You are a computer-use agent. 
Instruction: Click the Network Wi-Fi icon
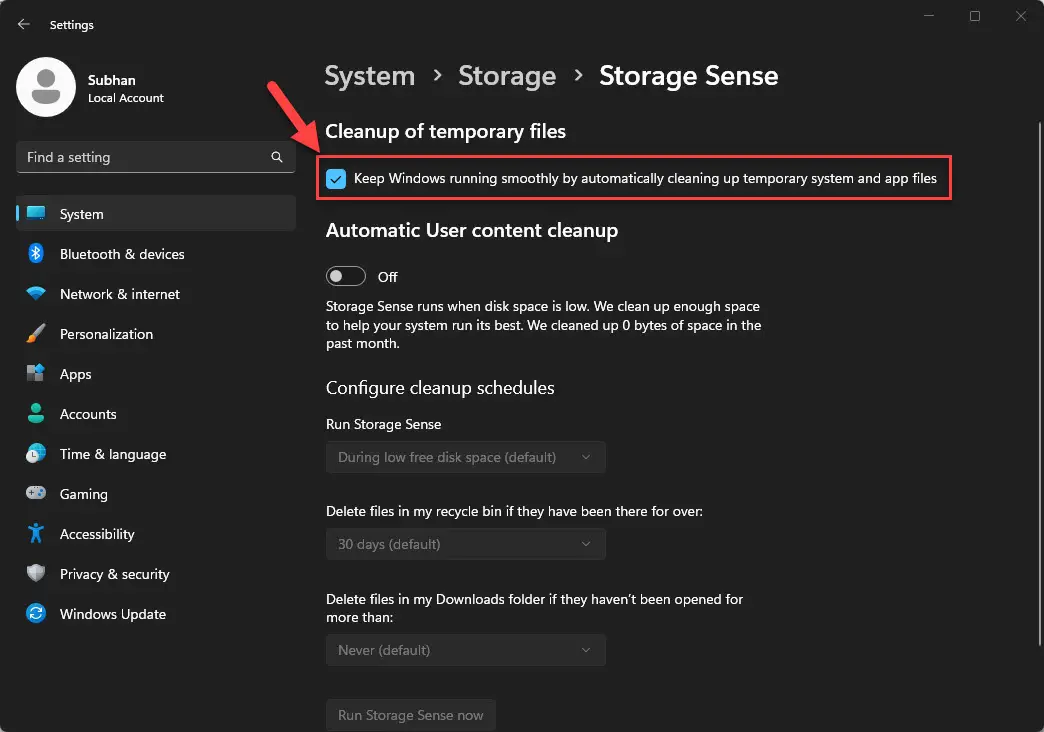(36, 293)
